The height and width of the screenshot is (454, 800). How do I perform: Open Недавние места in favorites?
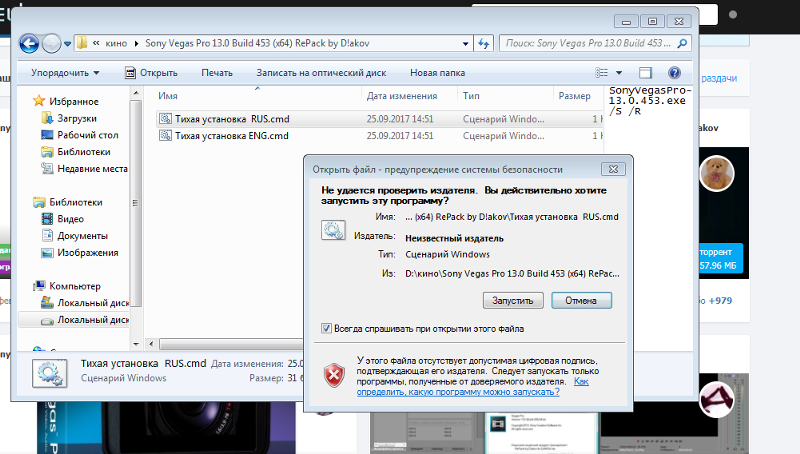(x=84, y=169)
